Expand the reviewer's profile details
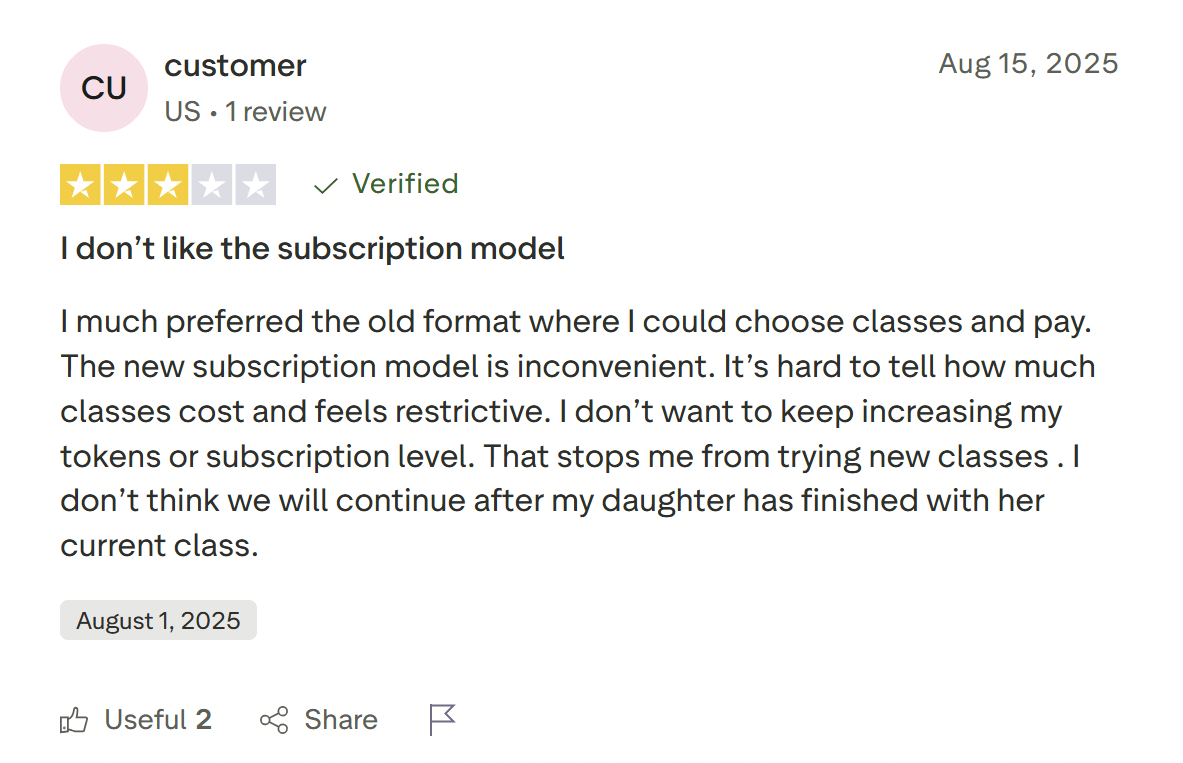The width and height of the screenshot is (1183, 763). [104, 88]
